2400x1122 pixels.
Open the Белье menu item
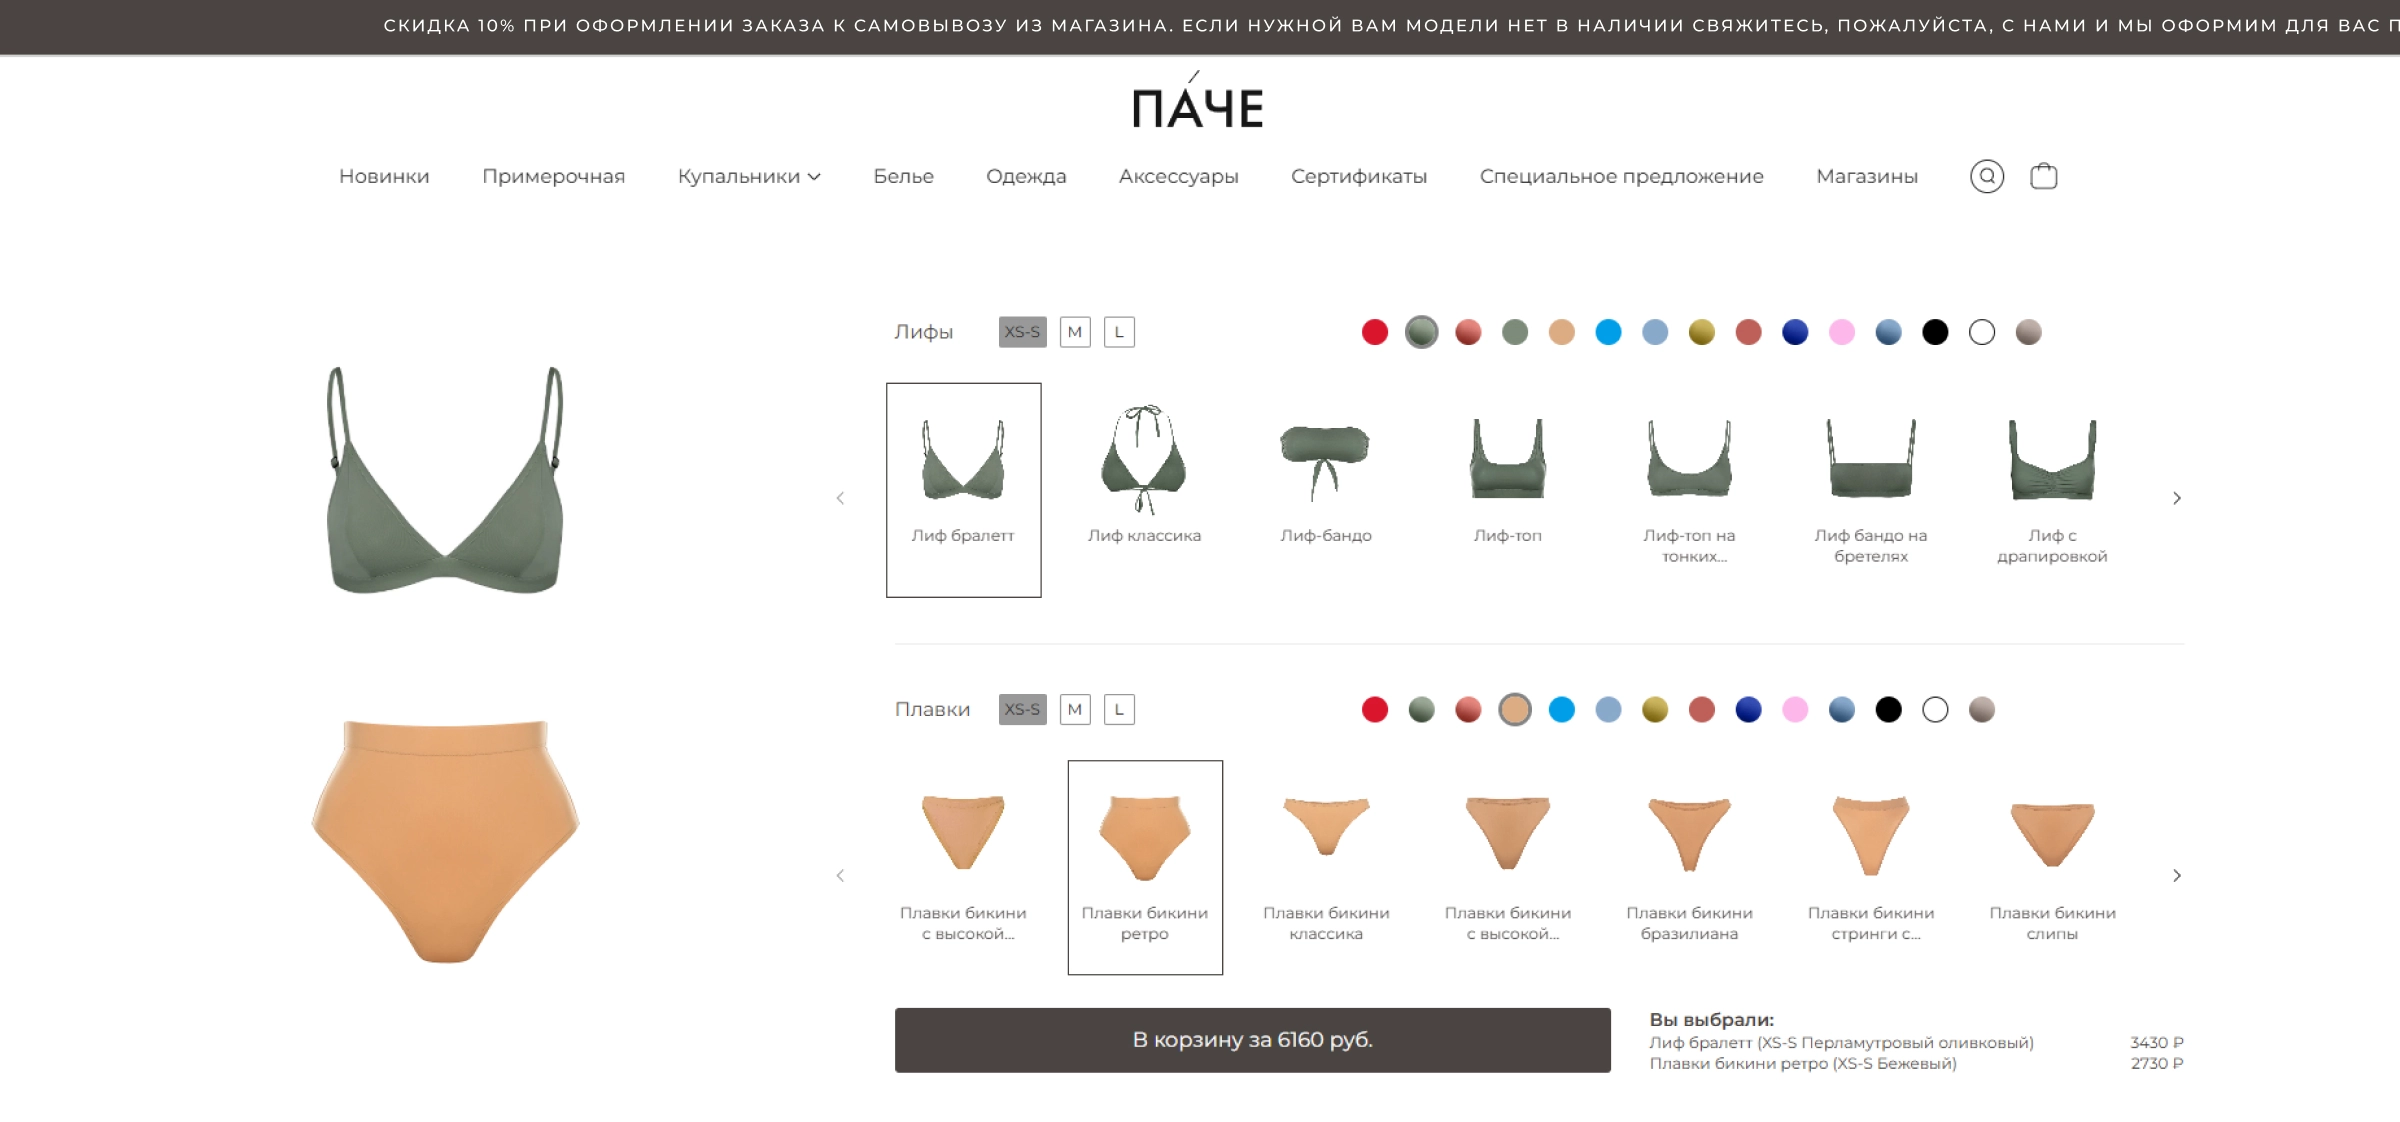pyautogui.click(x=903, y=176)
